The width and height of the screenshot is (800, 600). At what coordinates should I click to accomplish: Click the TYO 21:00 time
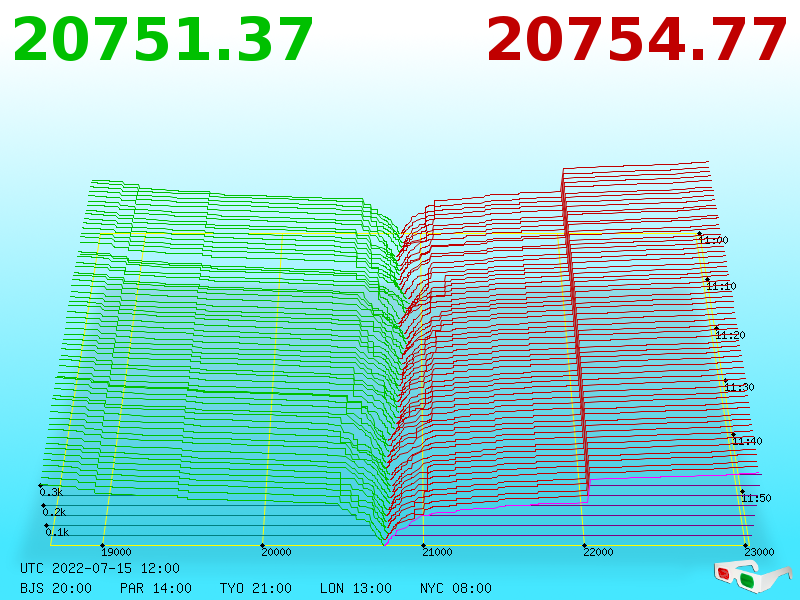click(x=256, y=588)
